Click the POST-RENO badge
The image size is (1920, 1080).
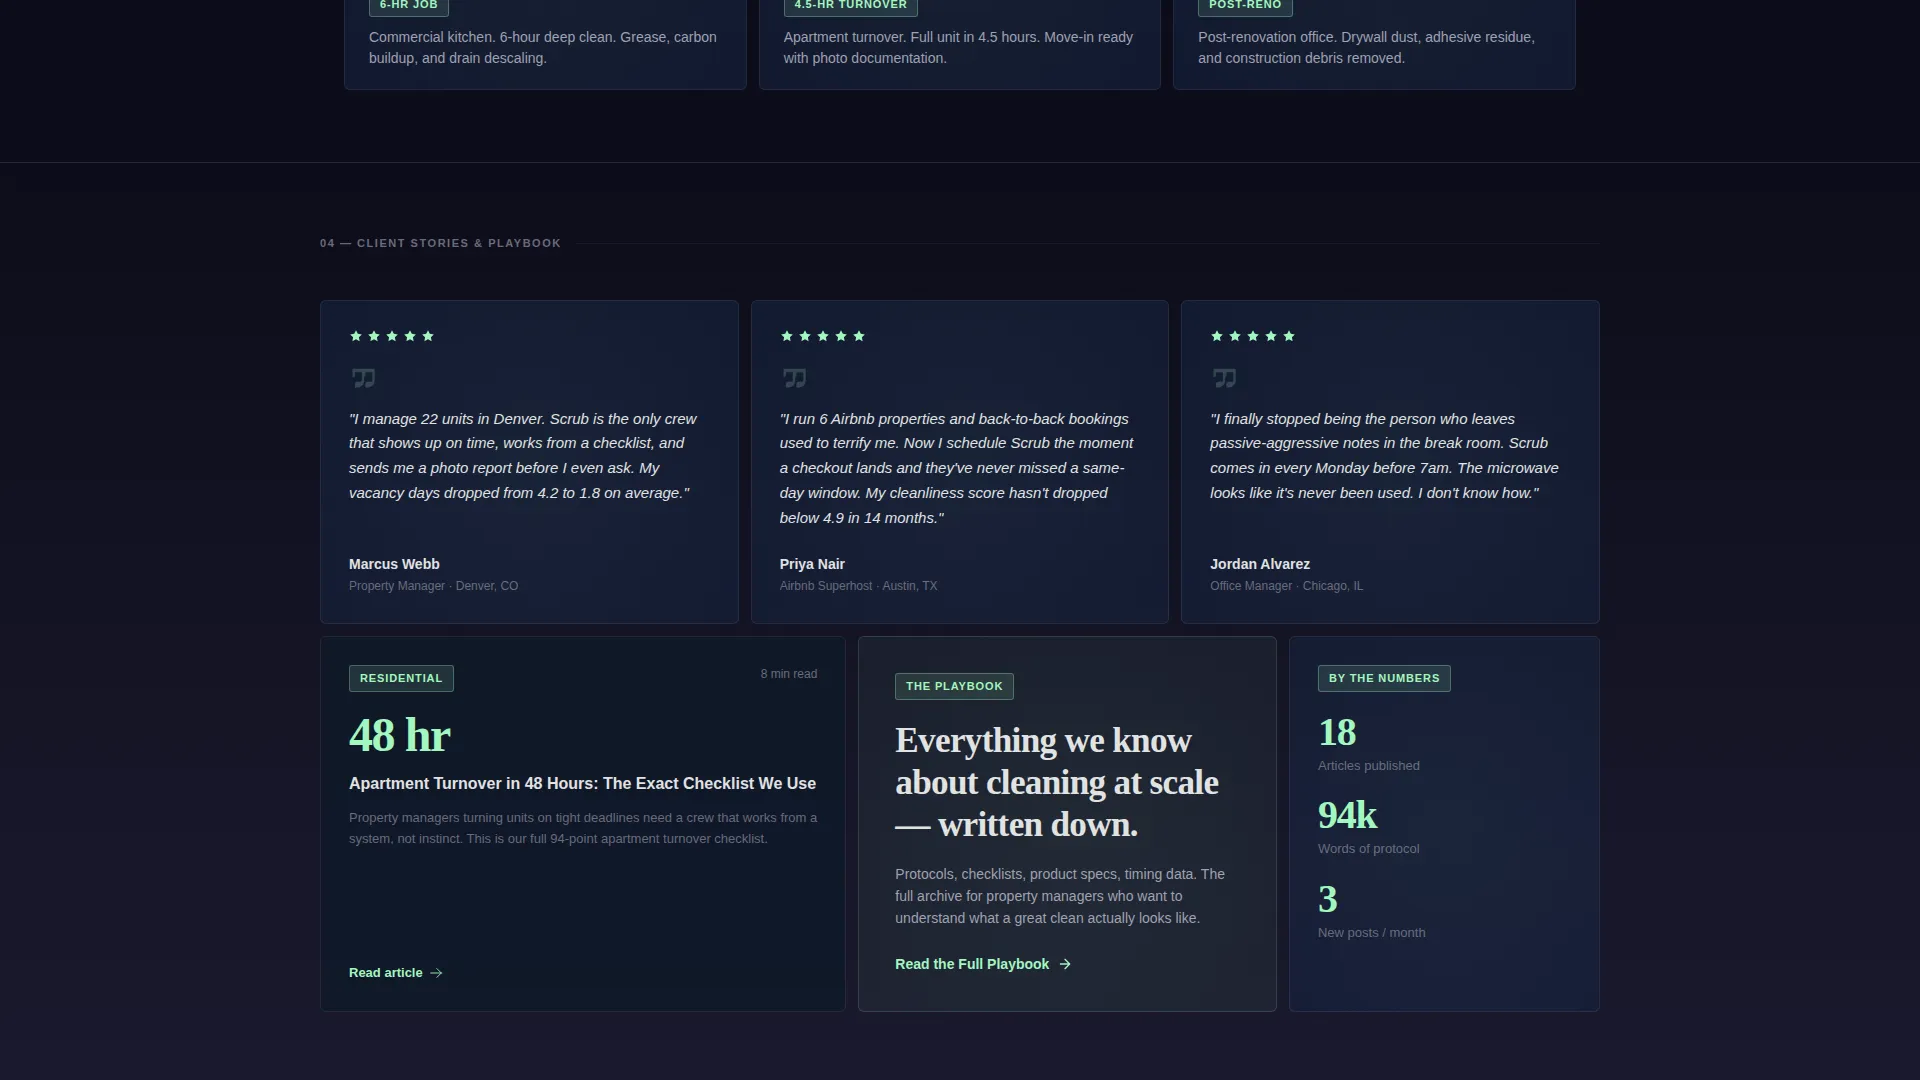(1245, 6)
